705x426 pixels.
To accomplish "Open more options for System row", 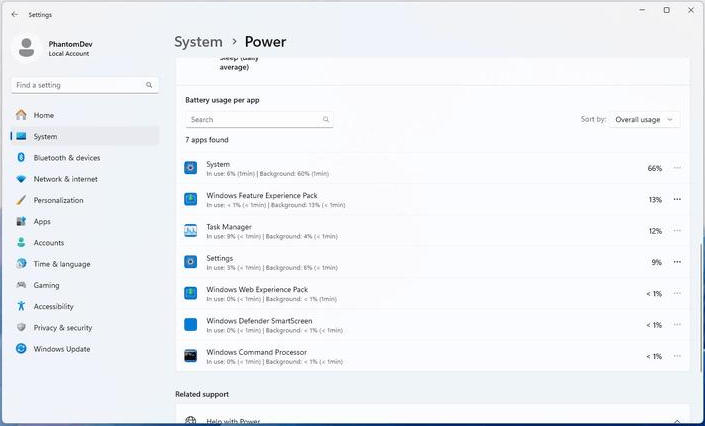I will (677, 168).
